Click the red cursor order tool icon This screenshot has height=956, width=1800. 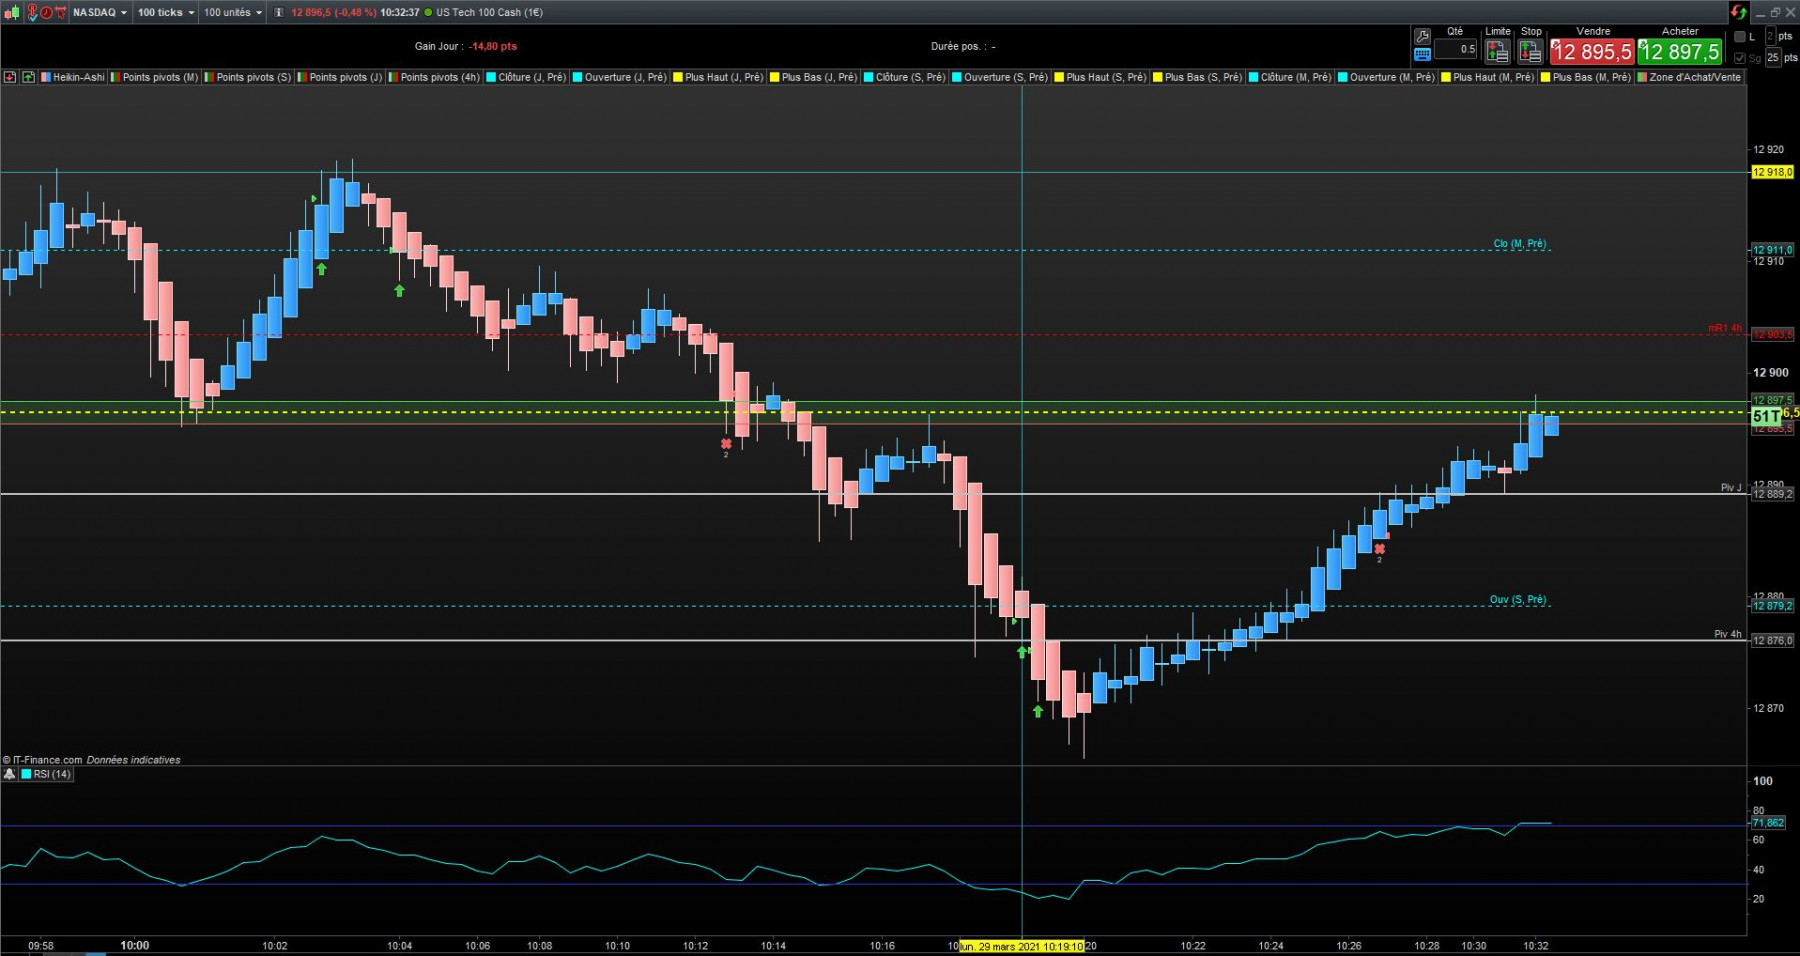click(60, 12)
